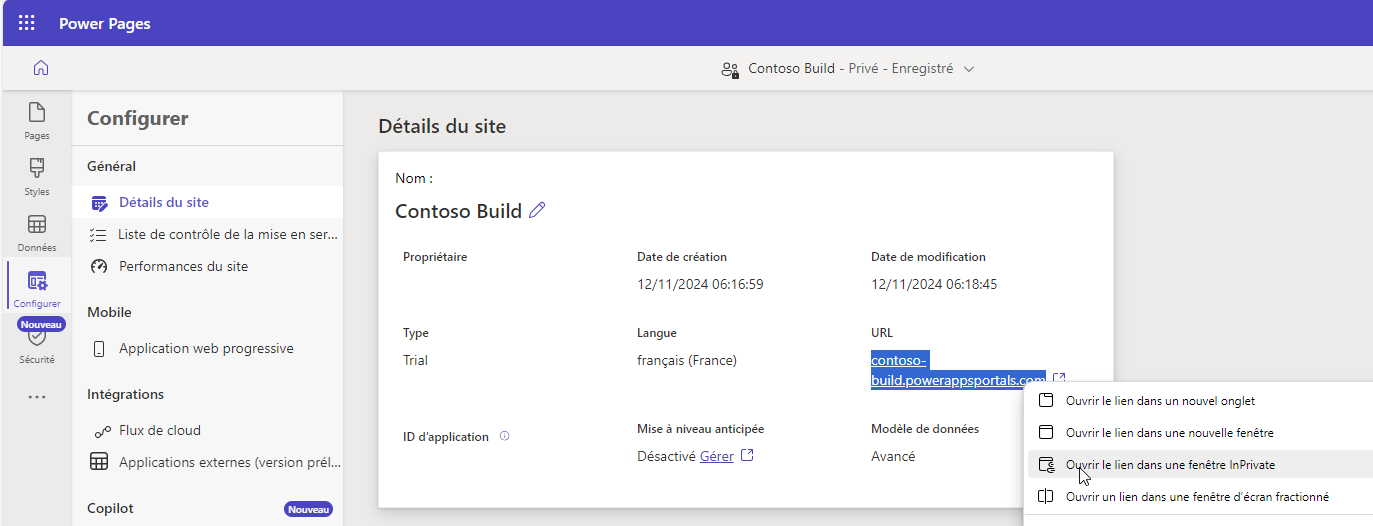Click the Mobile section heading

point(109,312)
